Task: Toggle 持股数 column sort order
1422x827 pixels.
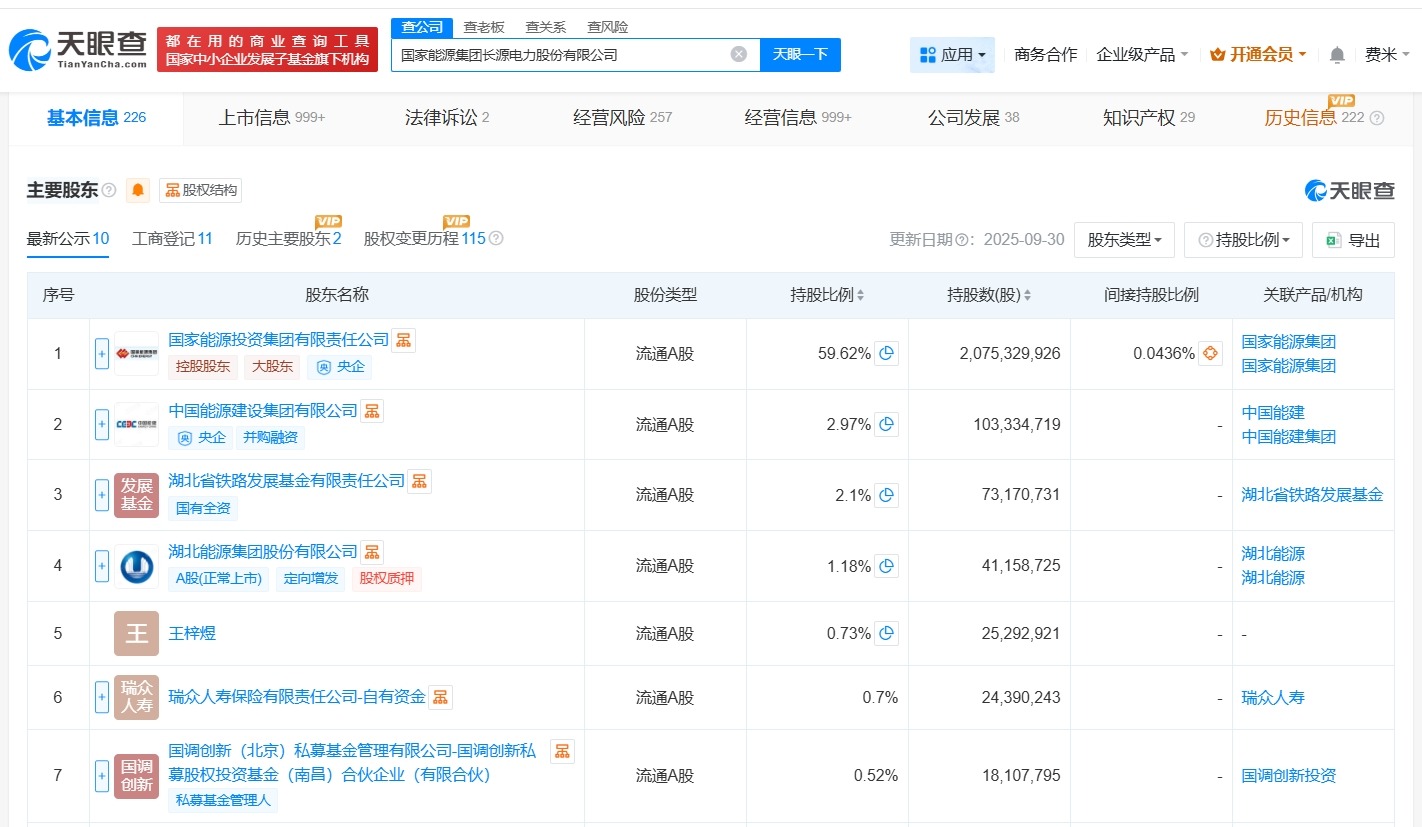Action: coord(1030,294)
